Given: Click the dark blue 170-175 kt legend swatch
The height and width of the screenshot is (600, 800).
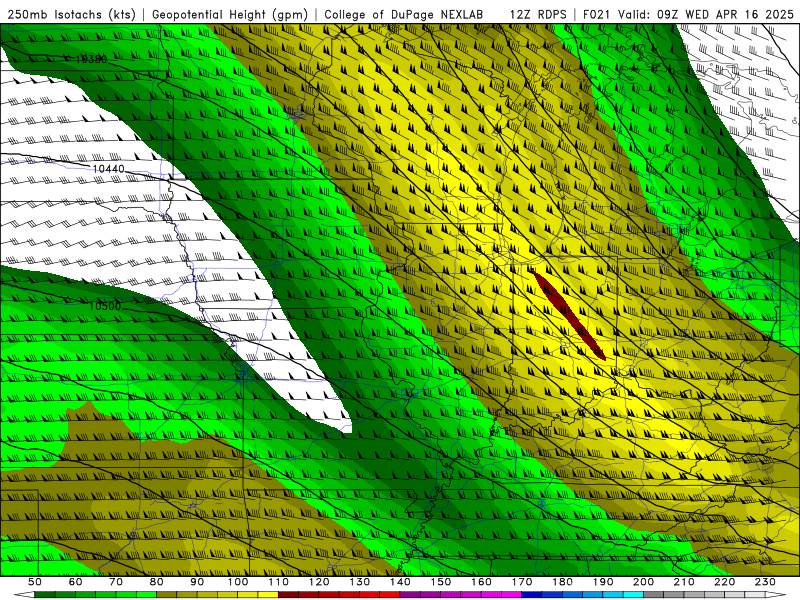Looking at the screenshot, I should 532,594.
